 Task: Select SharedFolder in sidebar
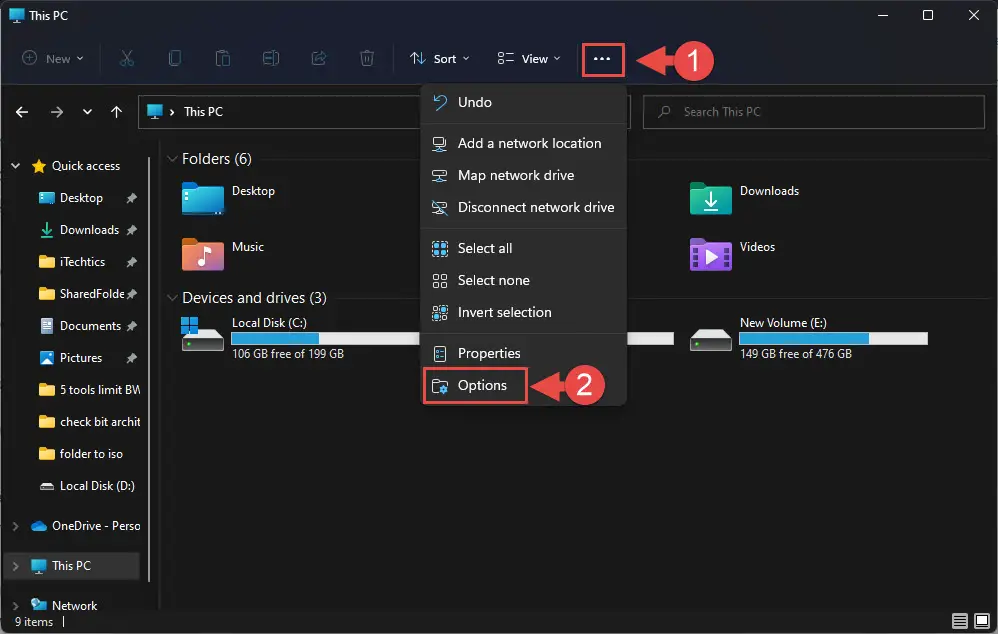pyautogui.click(x=92, y=294)
